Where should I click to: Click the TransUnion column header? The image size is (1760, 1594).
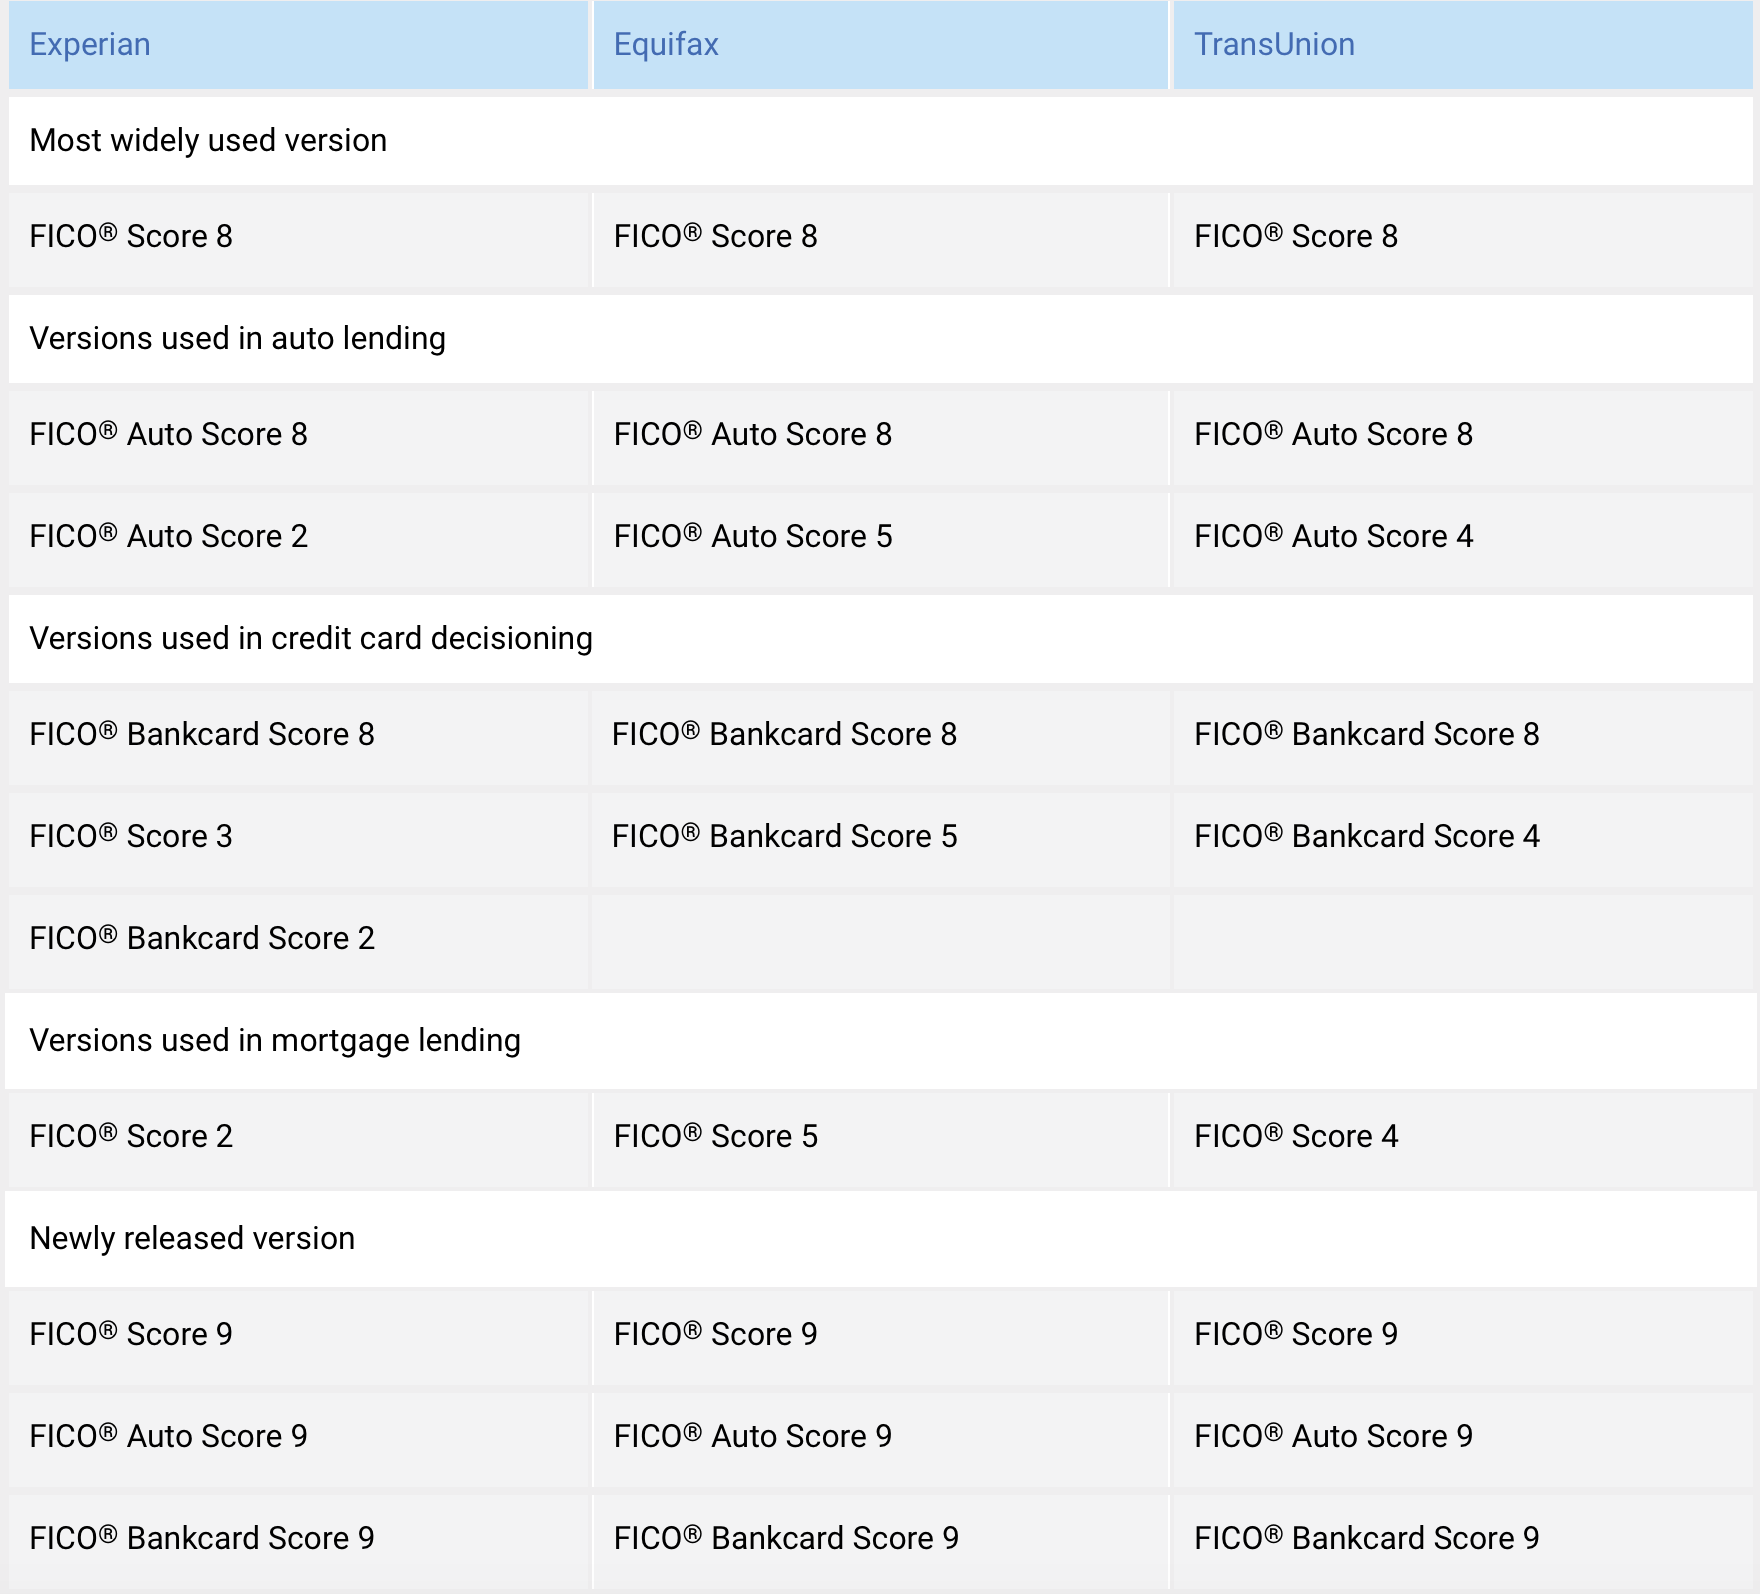(1462, 45)
